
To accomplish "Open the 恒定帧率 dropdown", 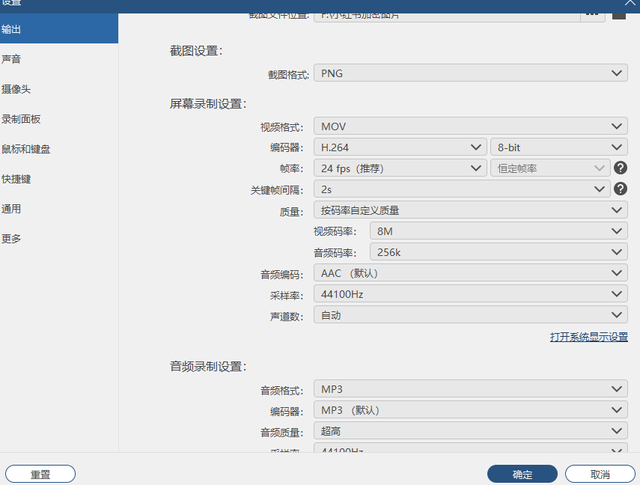I will pos(550,168).
